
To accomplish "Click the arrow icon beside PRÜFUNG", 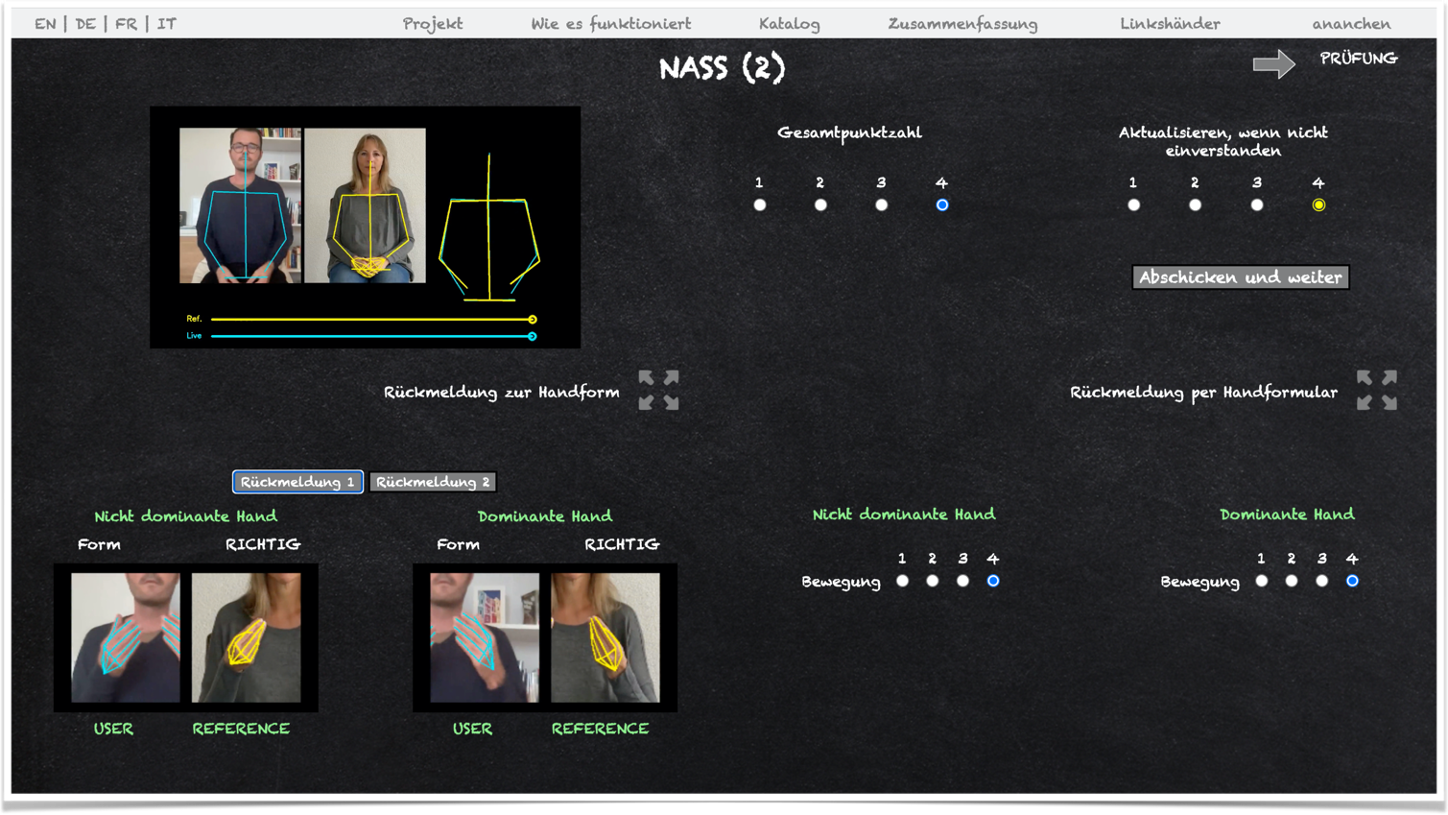I will (x=1273, y=65).
